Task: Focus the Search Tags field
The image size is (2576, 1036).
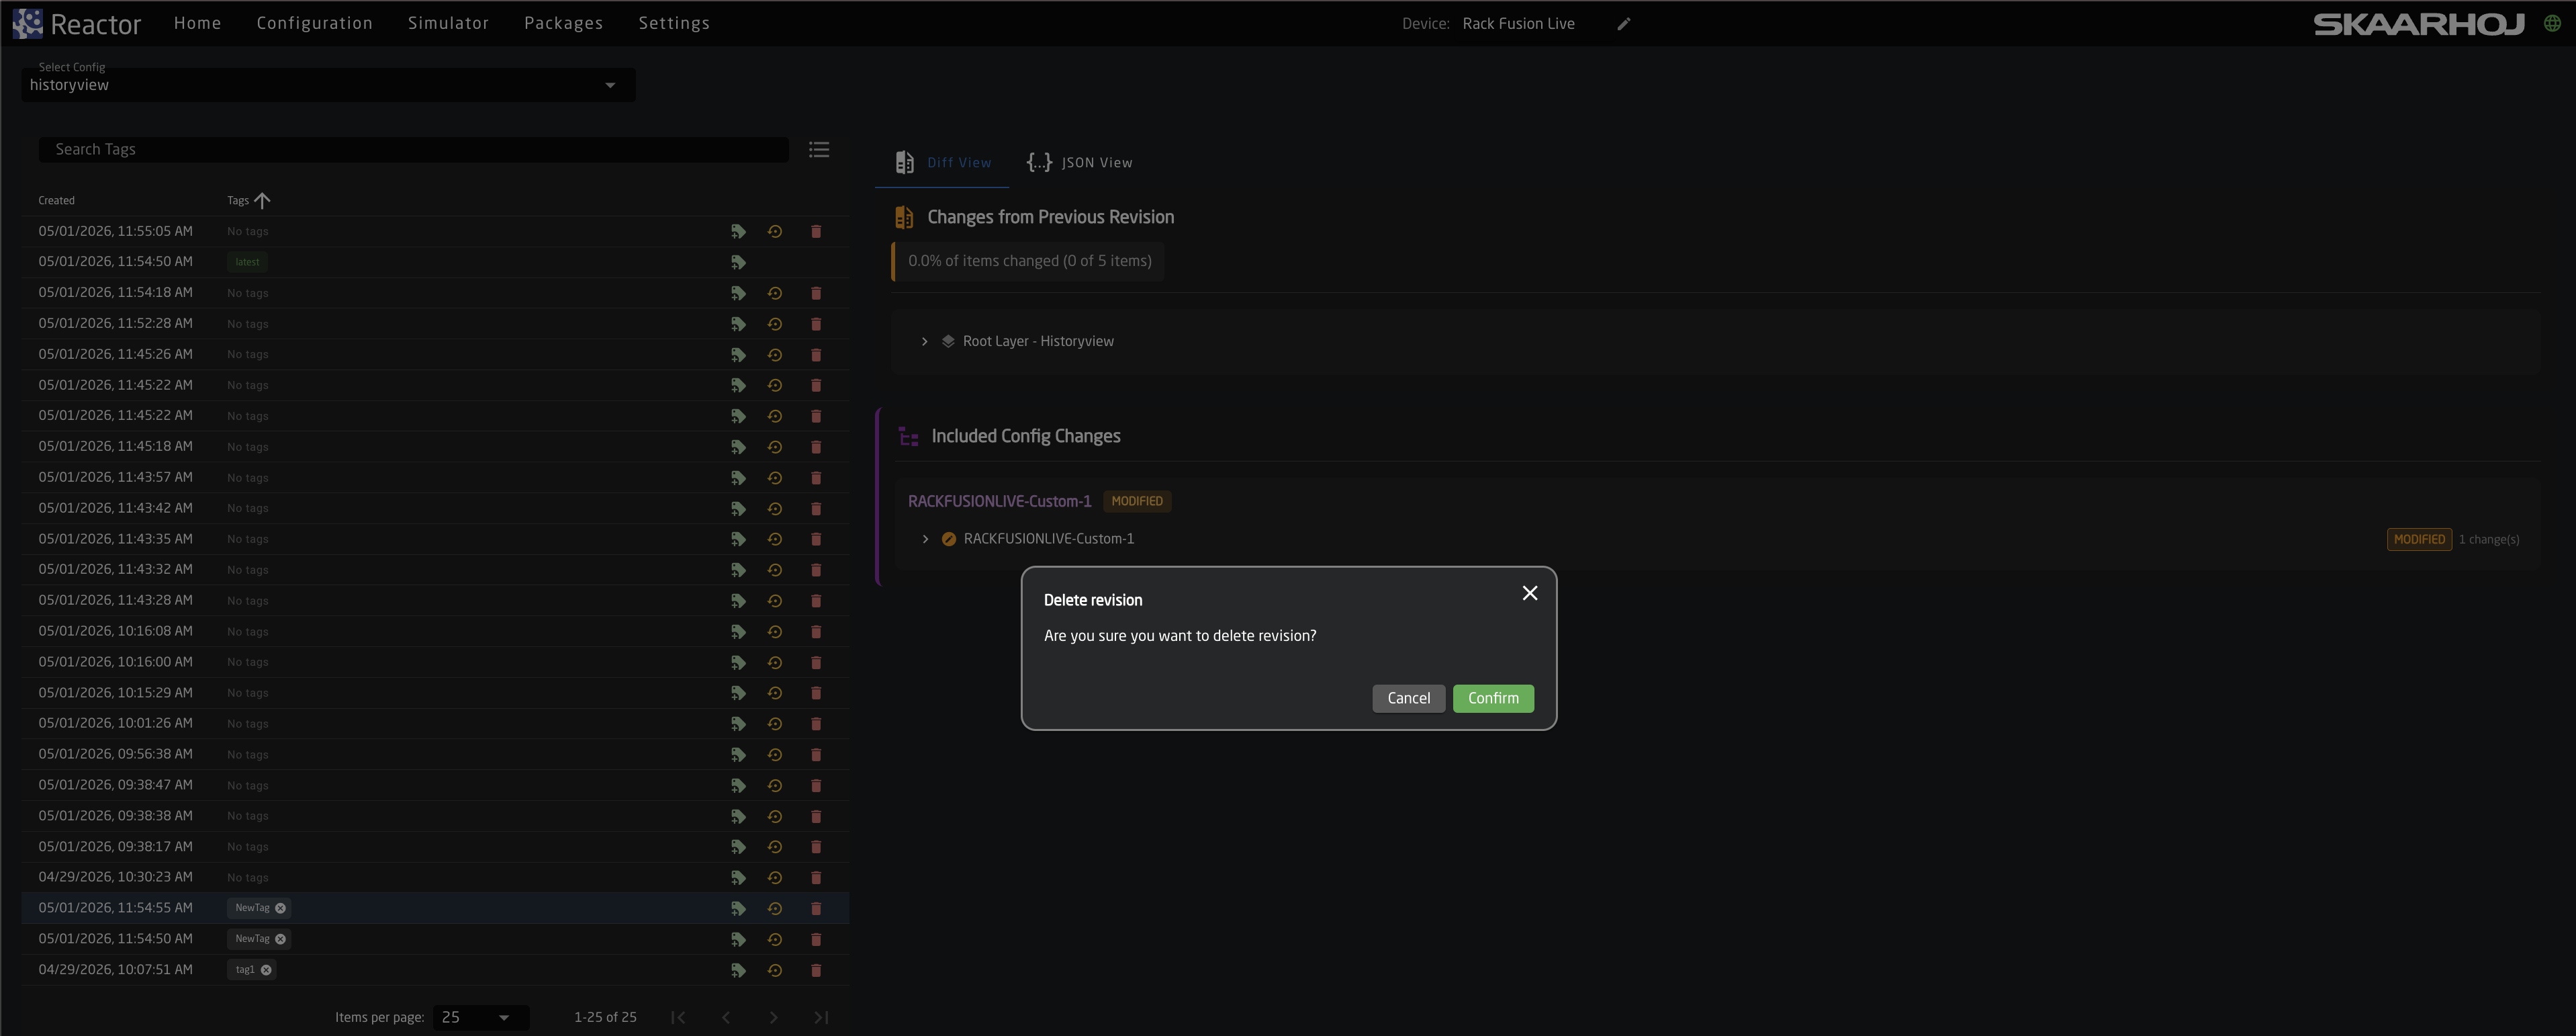Action: click(413, 150)
